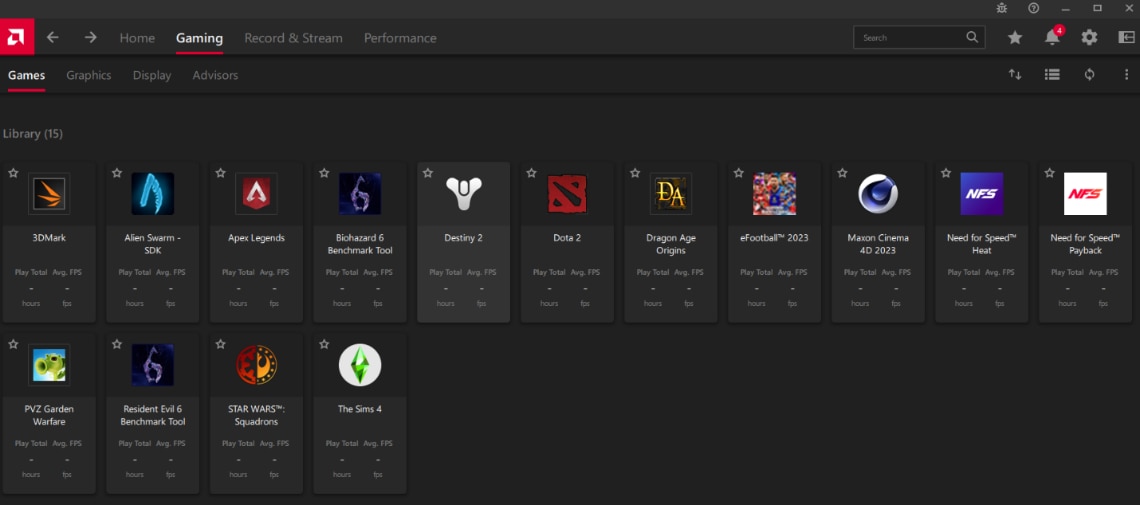Select PVZ Garden Warfare icon
Image resolution: width=1140 pixels, height=505 pixels.
49,365
